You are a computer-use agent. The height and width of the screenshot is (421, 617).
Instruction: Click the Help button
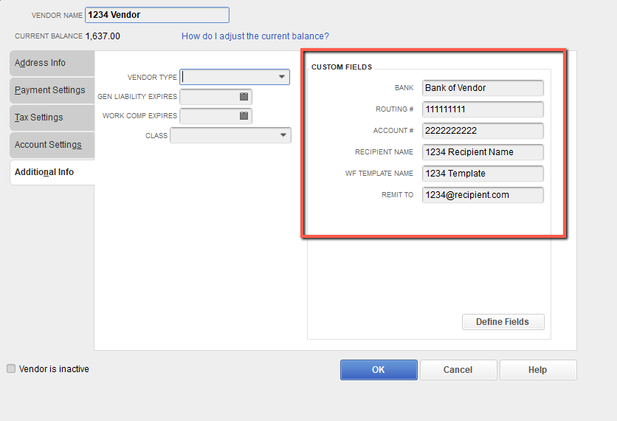point(537,370)
